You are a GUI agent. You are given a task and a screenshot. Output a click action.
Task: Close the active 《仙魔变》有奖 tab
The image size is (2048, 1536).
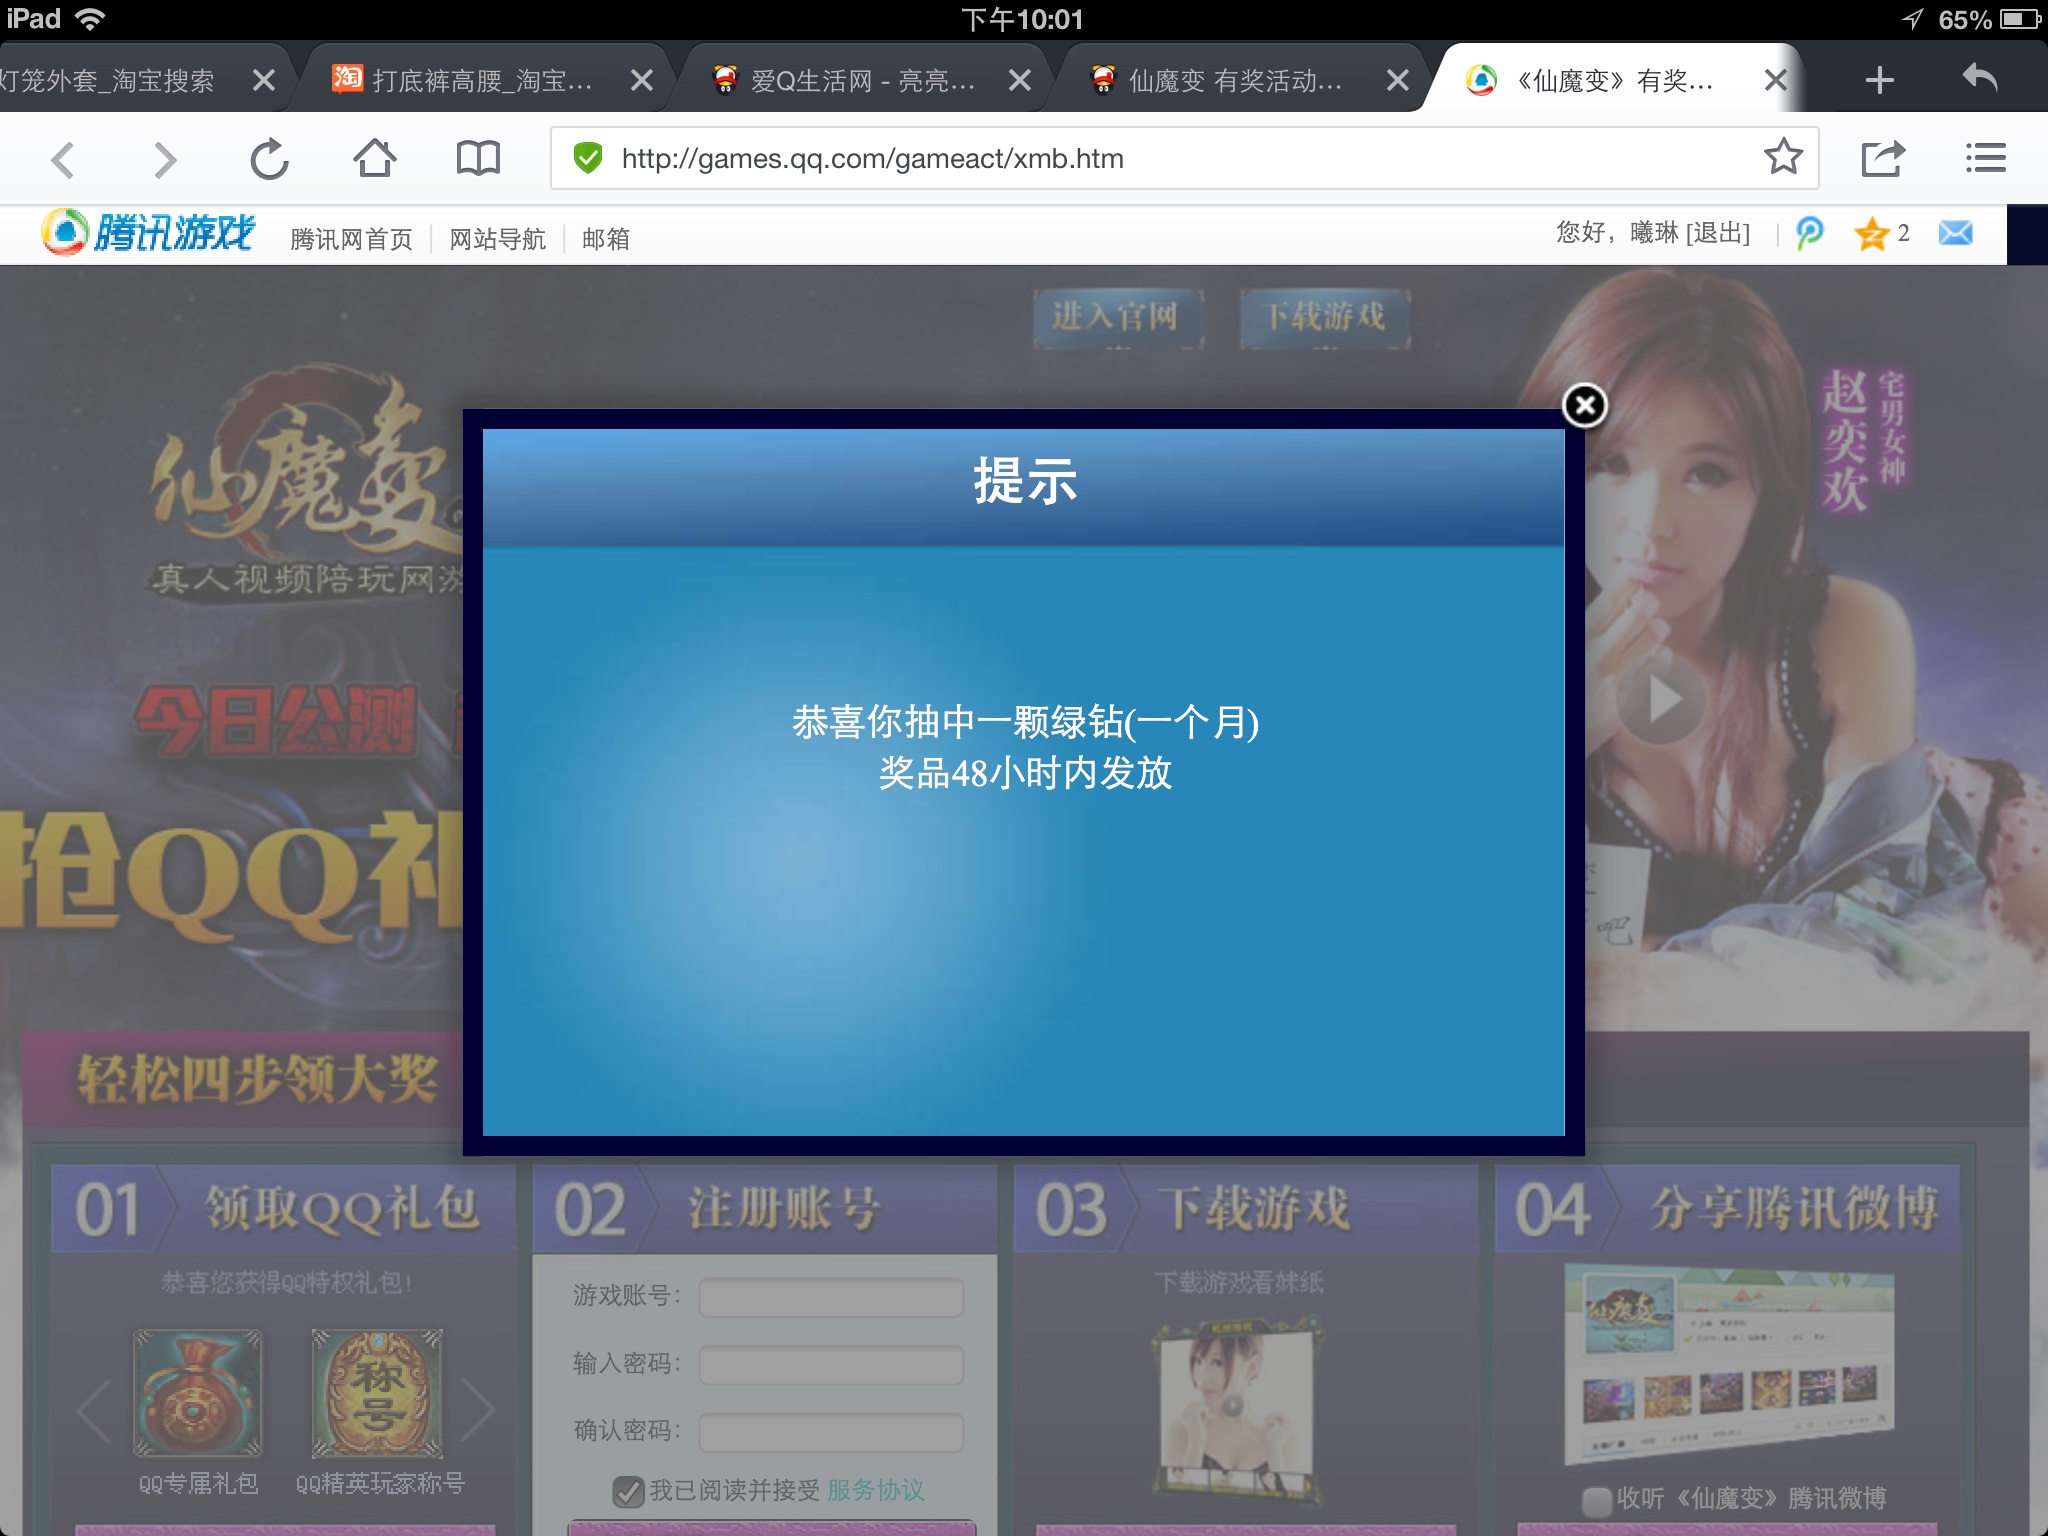click(1776, 80)
